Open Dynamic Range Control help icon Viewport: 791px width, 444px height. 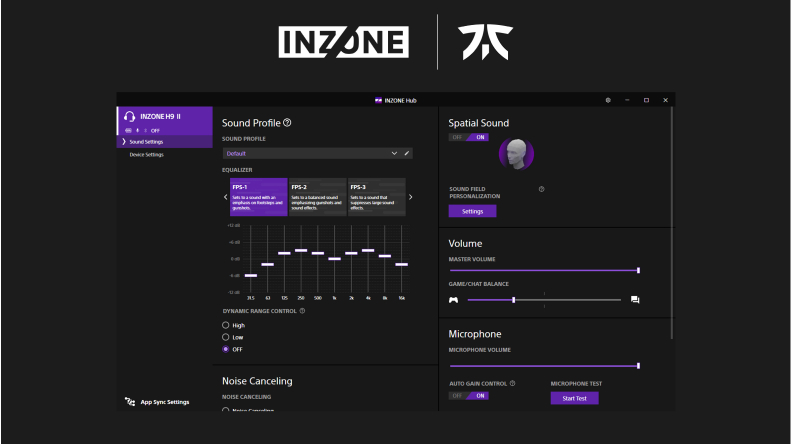(x=302, y=311)
